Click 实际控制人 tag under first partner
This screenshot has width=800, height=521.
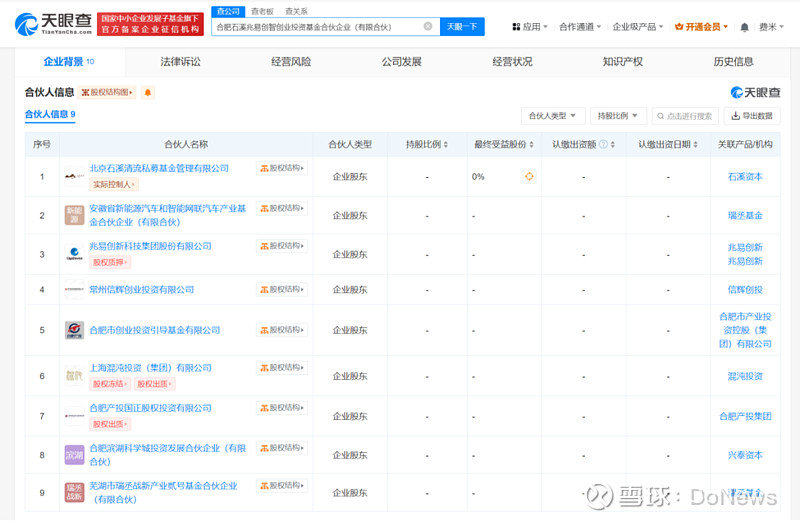114,184
